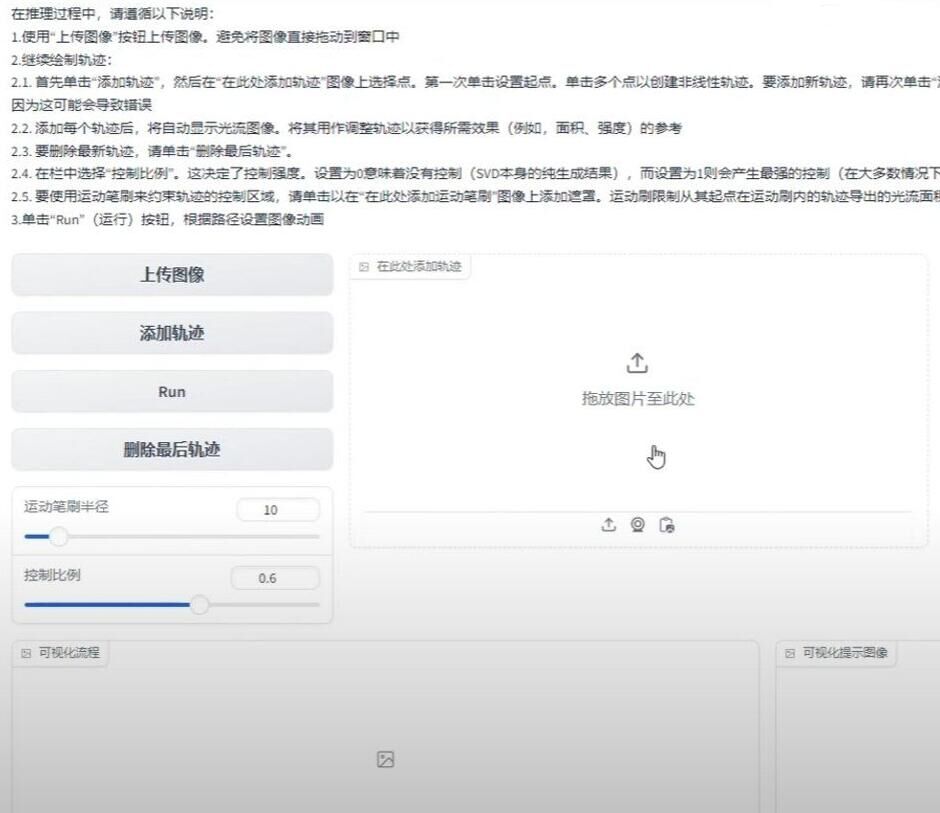
Task: Click the image icon beside 可视化流程 label
Action: (x=26, y=653)
